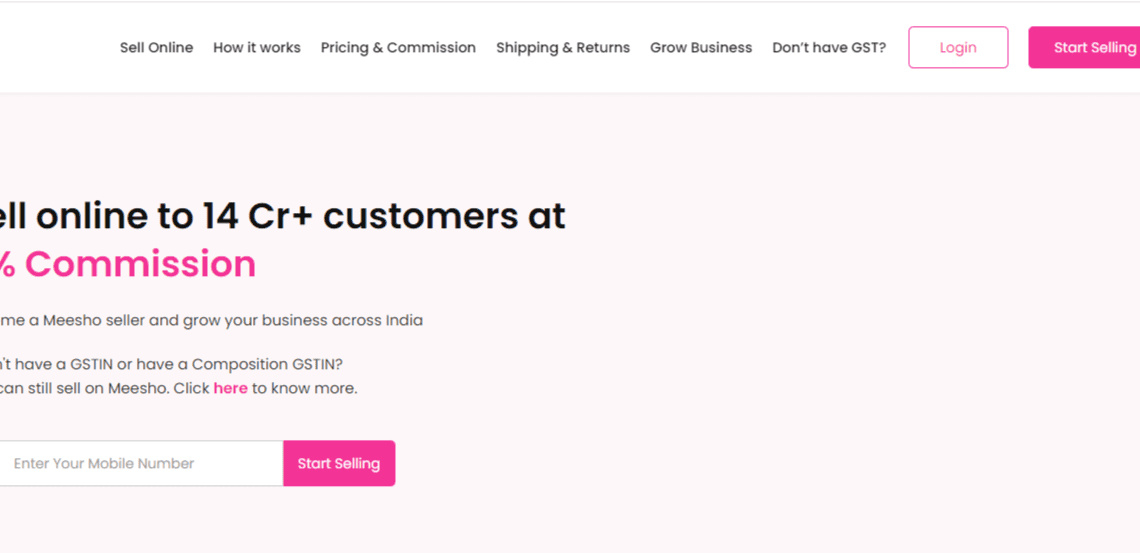Screen dimensions: 1140x553
Task: Click the 'Composition GSTIN?' text
Action: click(x=267, y=364)
